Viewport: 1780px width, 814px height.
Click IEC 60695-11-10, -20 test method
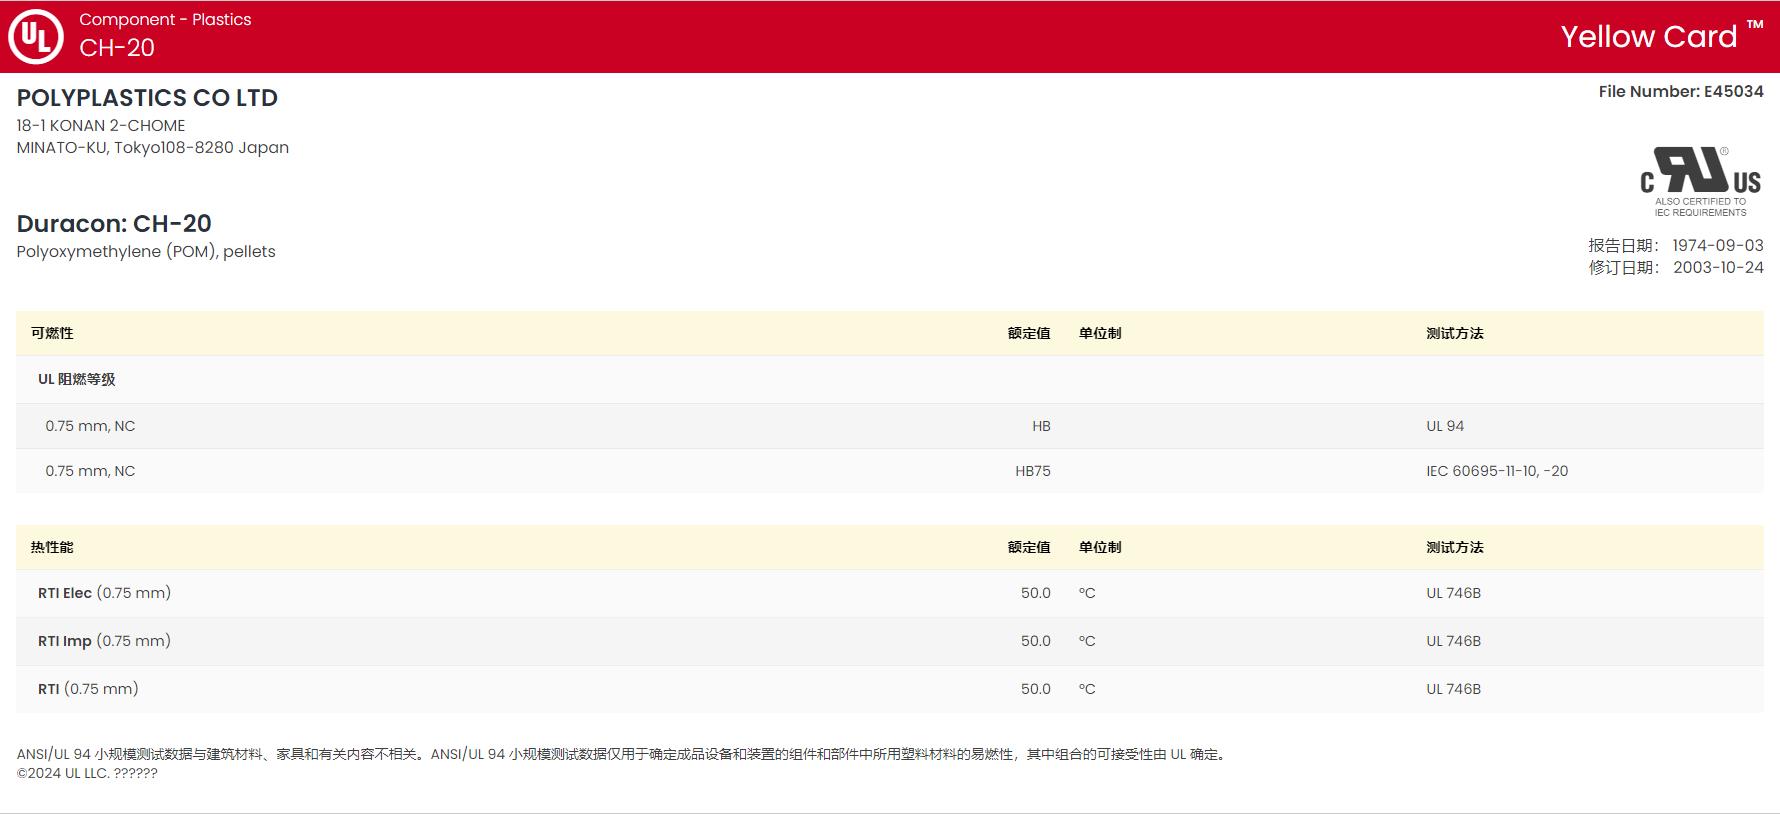[1496, 471]
